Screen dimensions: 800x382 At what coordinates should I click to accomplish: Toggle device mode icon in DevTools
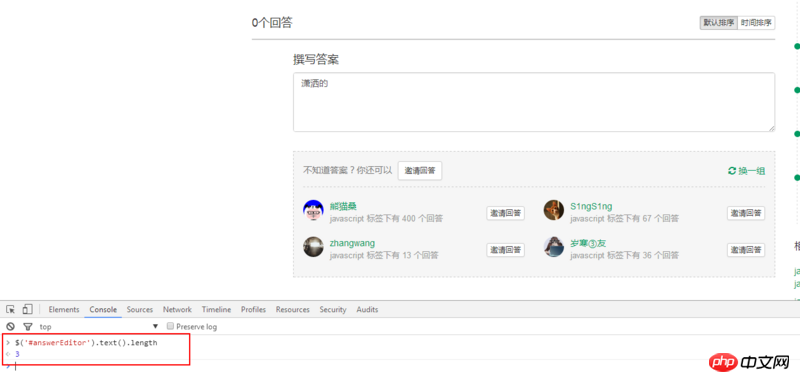[x=28, y=309]
